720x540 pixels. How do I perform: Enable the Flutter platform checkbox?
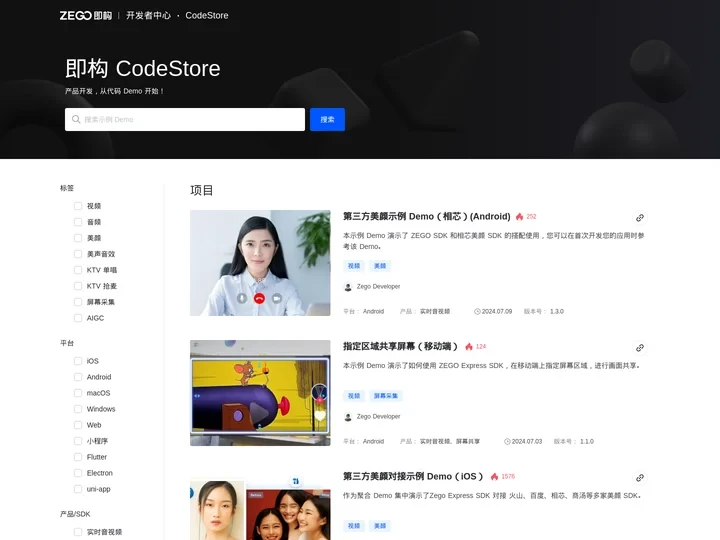pos(78,457)
